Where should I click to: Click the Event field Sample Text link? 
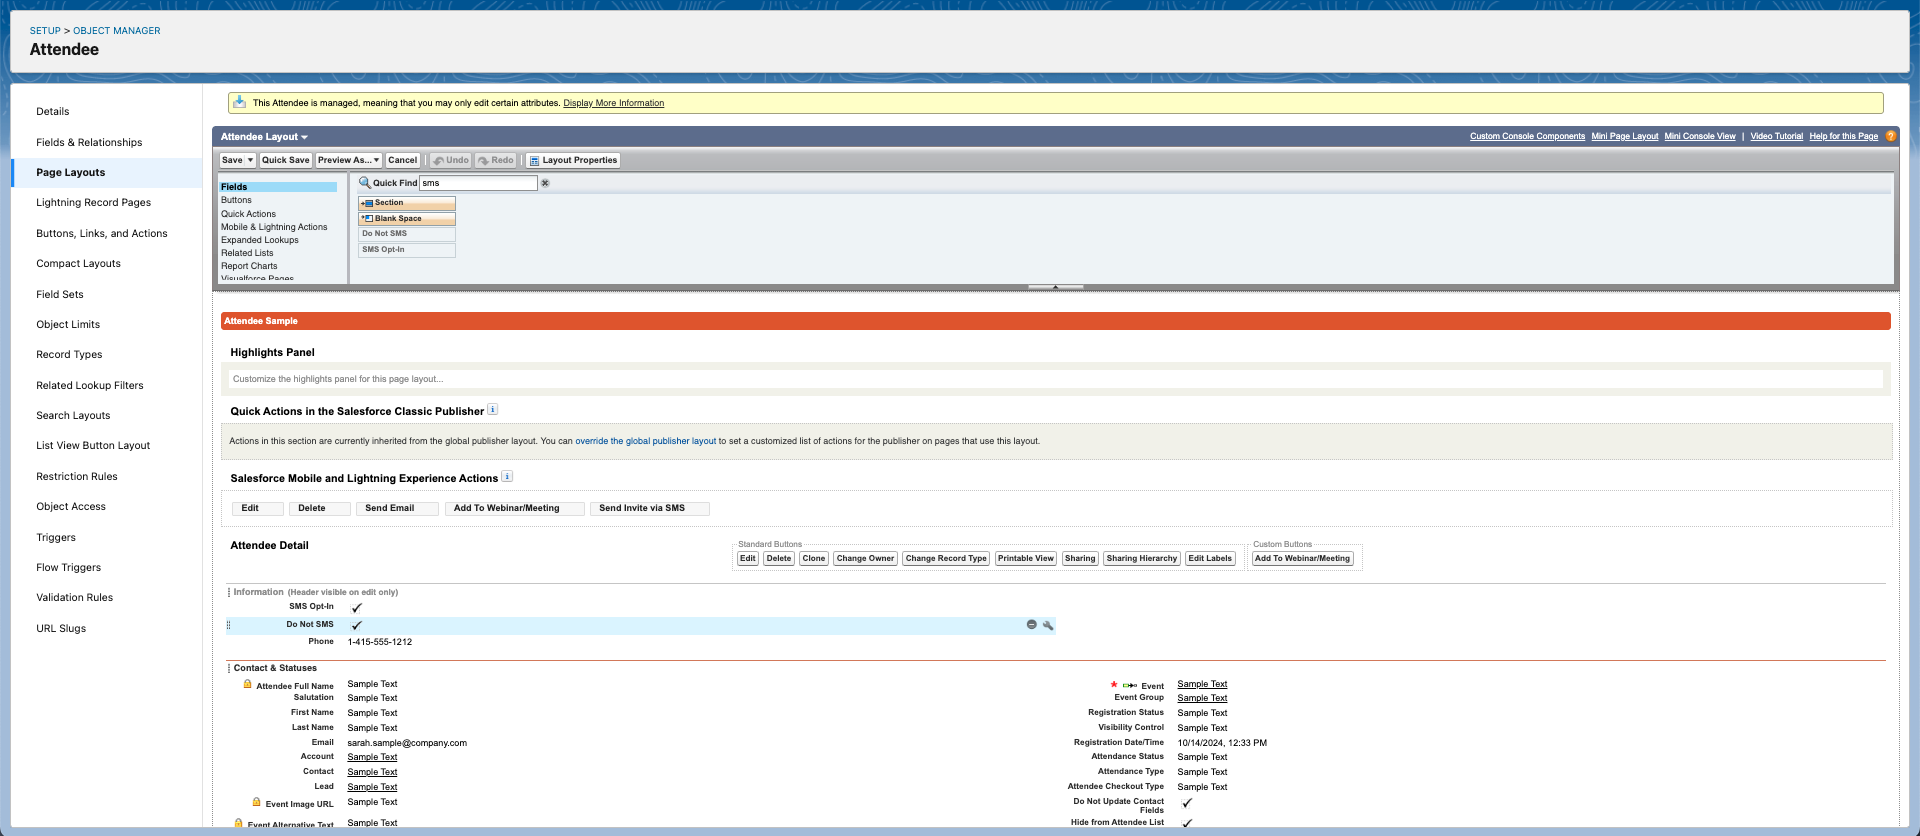tap(1202, 685)
